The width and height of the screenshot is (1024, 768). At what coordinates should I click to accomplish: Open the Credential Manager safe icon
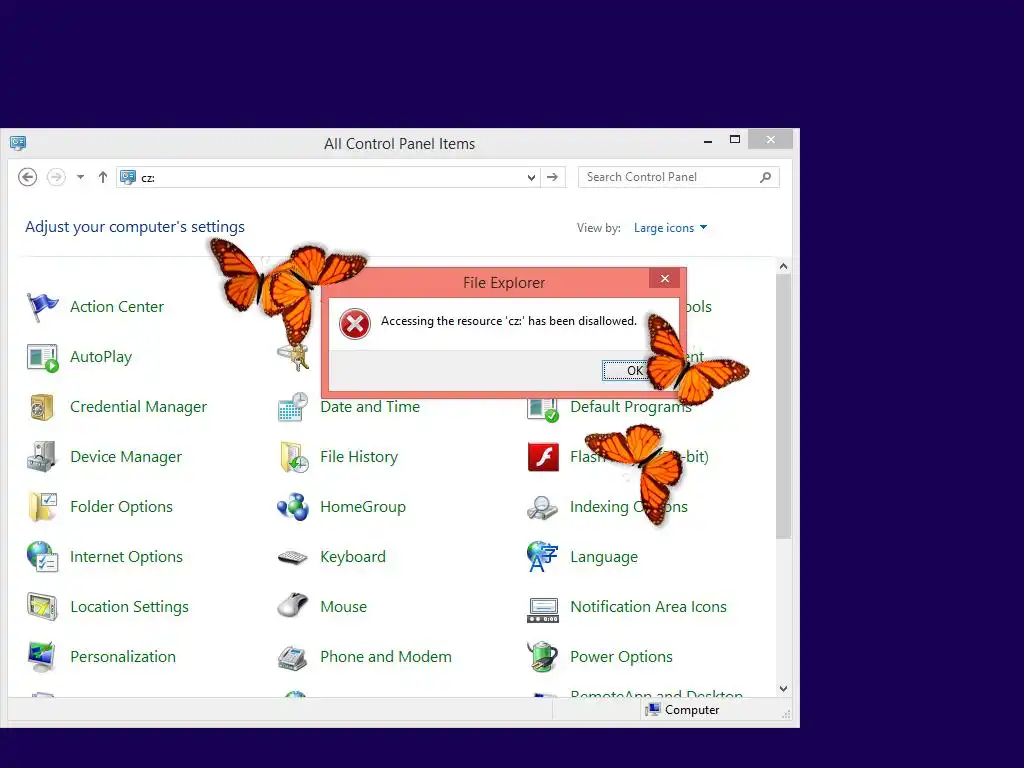click(42, 407)
